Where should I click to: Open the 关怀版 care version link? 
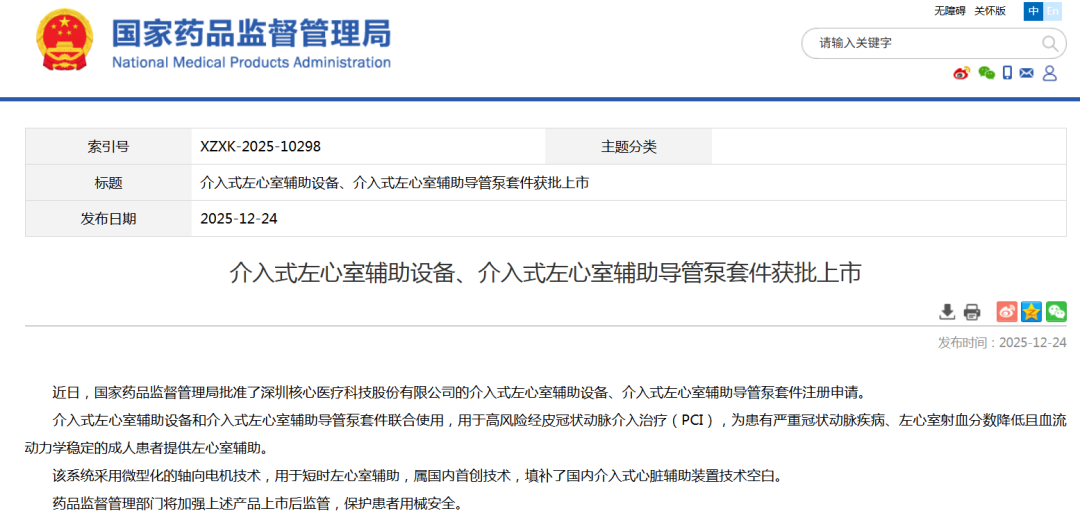coord(990,11)
